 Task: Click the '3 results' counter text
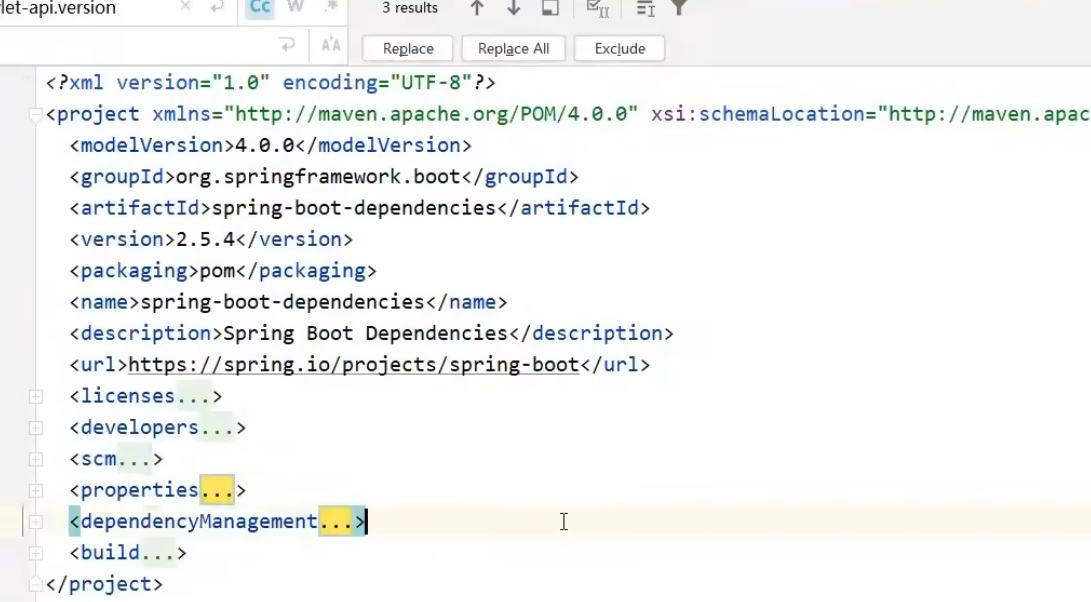(410, 8)
